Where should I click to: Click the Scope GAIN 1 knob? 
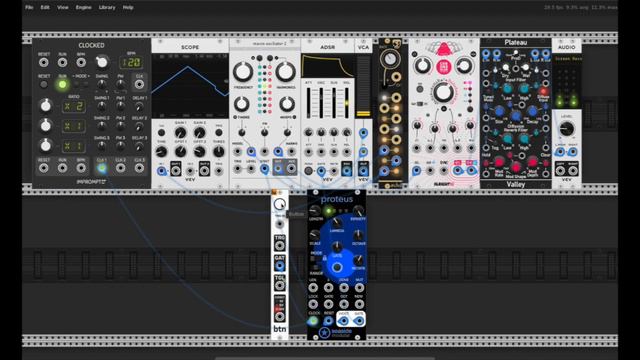tap(180, 133)
